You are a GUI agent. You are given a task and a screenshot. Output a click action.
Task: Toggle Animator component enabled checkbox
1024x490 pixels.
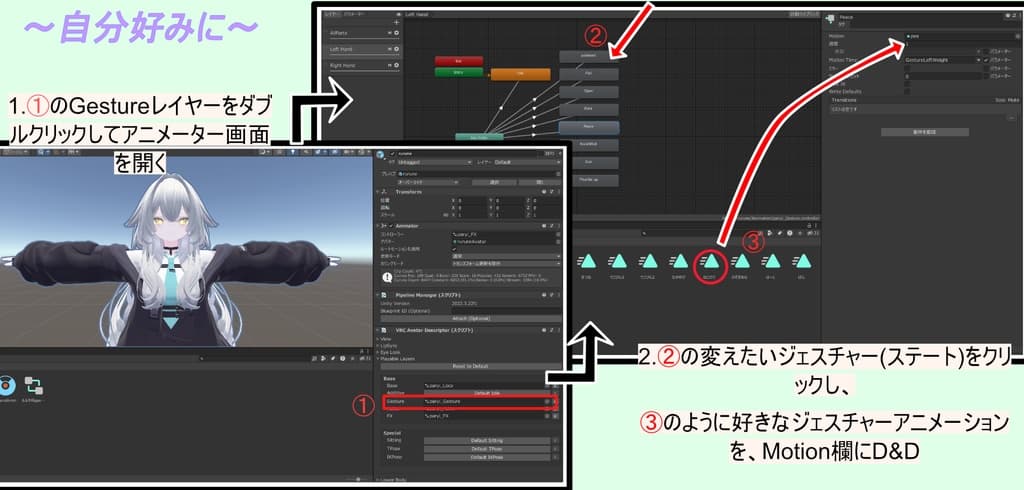point(391,225)
